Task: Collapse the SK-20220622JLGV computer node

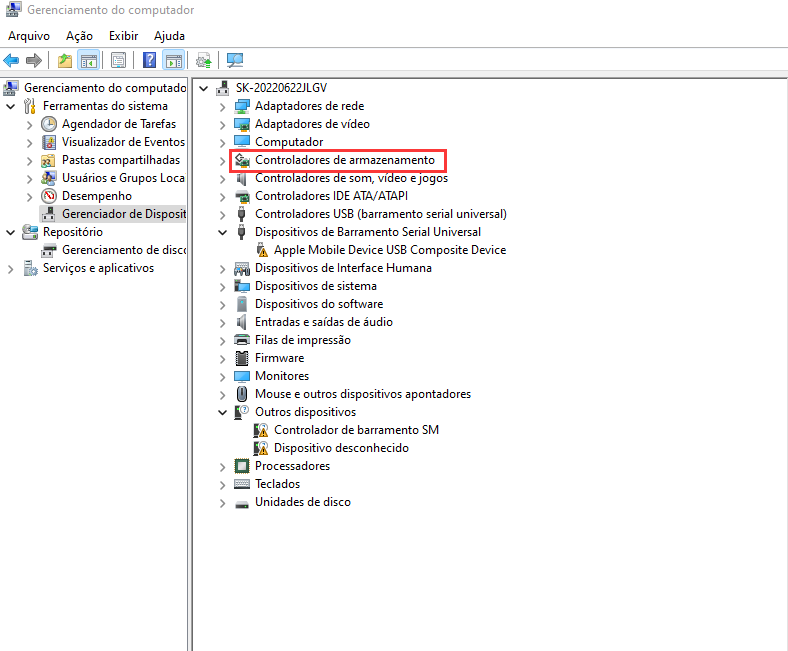Action: tap(204, 89)
